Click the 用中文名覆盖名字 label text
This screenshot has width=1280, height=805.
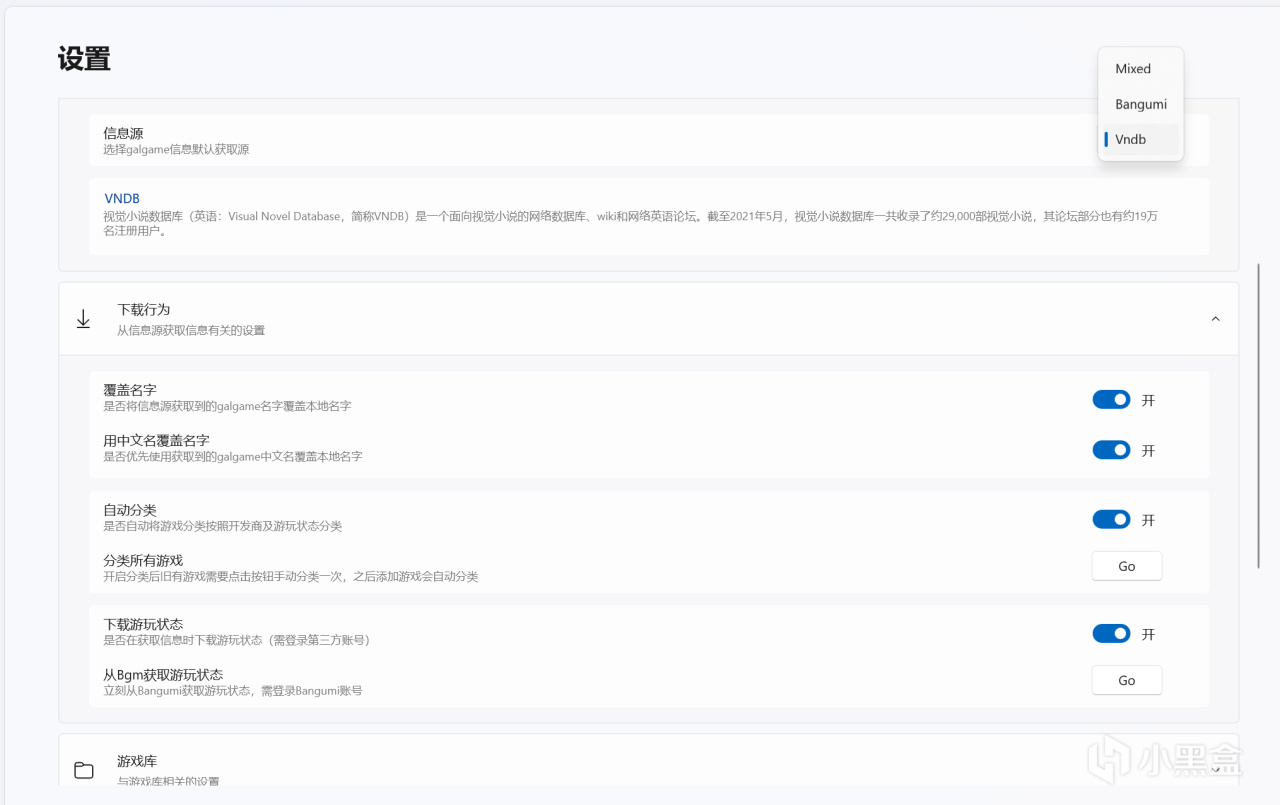click(156, 440)
